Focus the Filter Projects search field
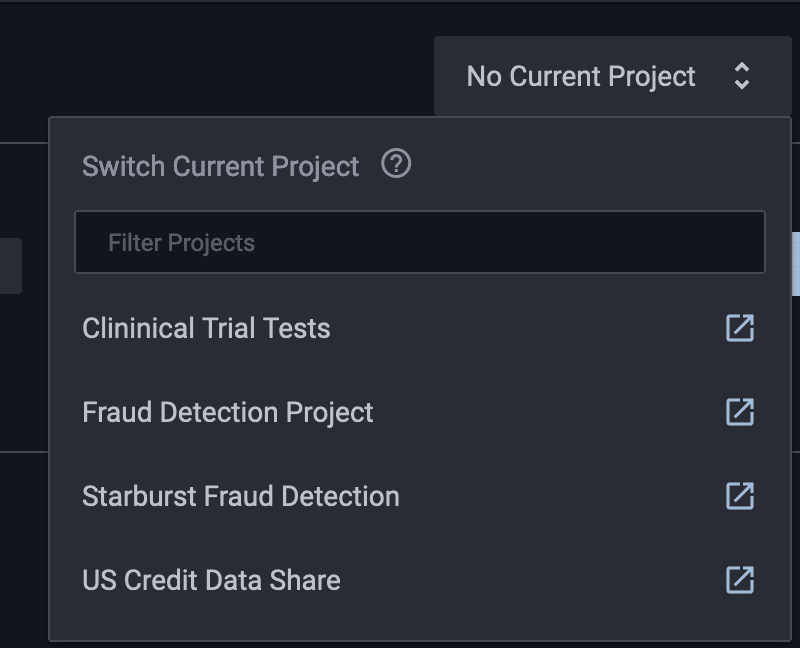The width and height of the screenshot is (800, 648). pos(420,242)
